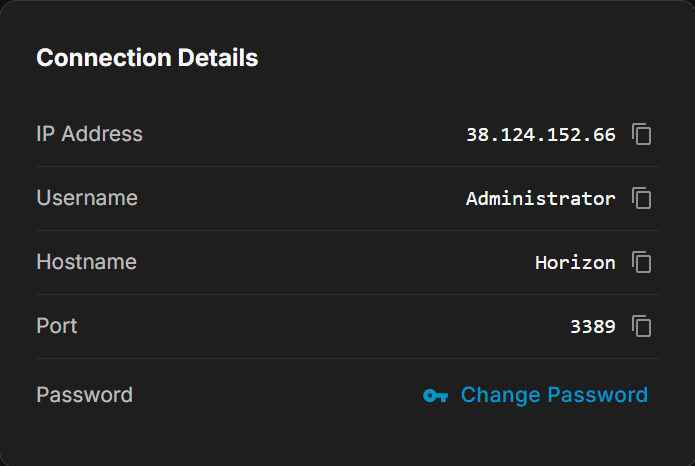Click the divider line below Hostname row
The image size is (695, 466).
[x=348, y=294]
